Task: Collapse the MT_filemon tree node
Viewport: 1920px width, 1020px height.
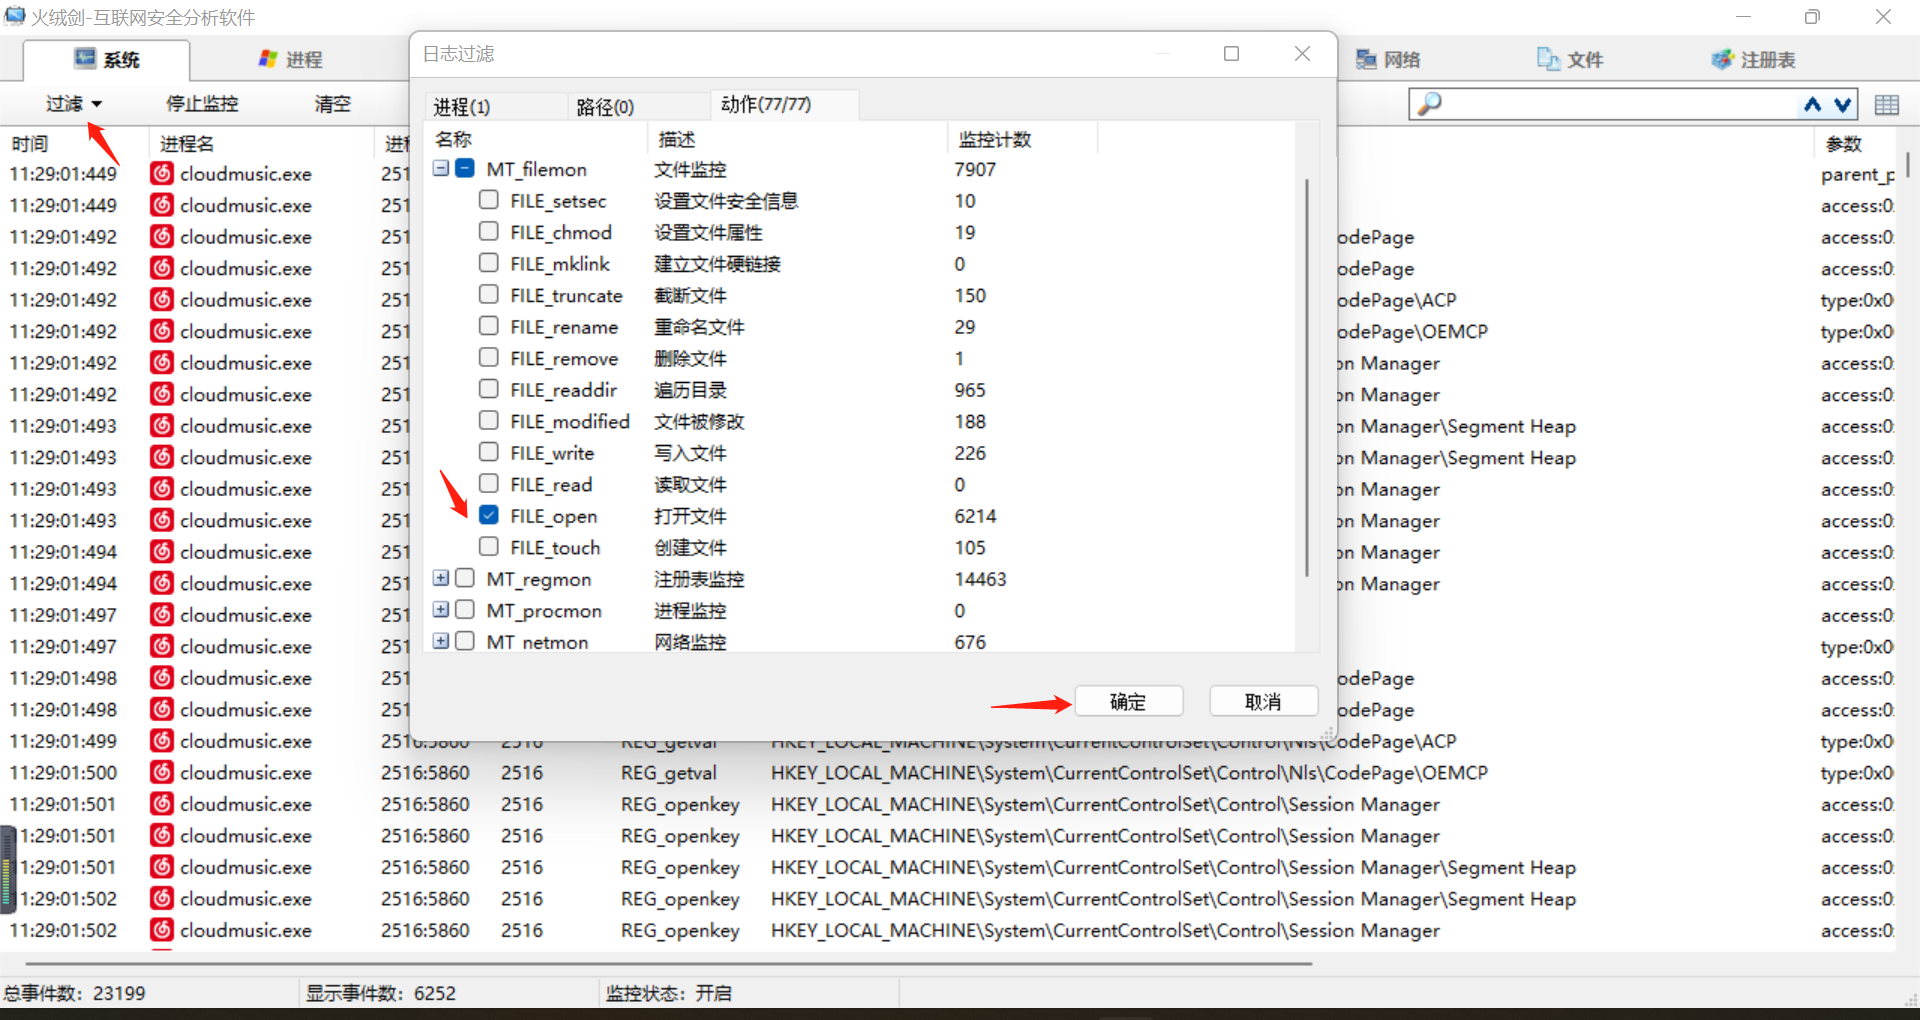Action: [441, 168]
